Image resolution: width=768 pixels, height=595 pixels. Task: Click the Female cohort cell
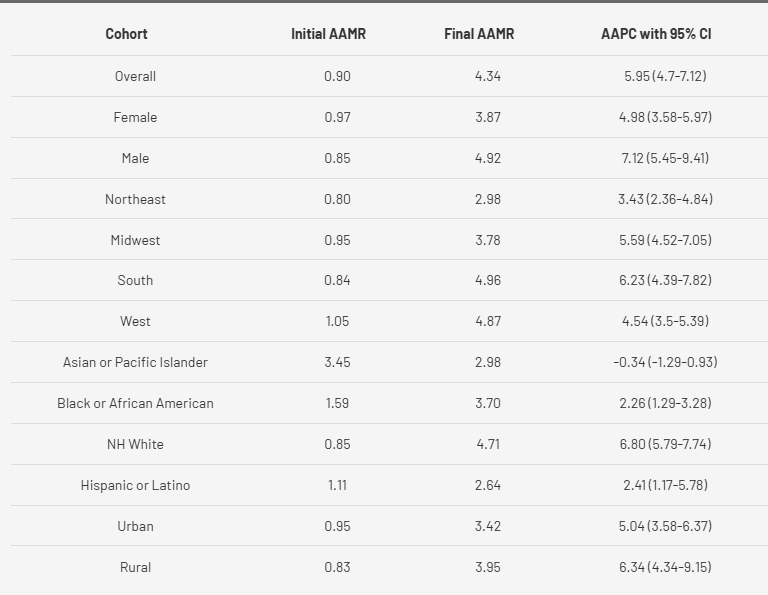[x=135, y=117]
